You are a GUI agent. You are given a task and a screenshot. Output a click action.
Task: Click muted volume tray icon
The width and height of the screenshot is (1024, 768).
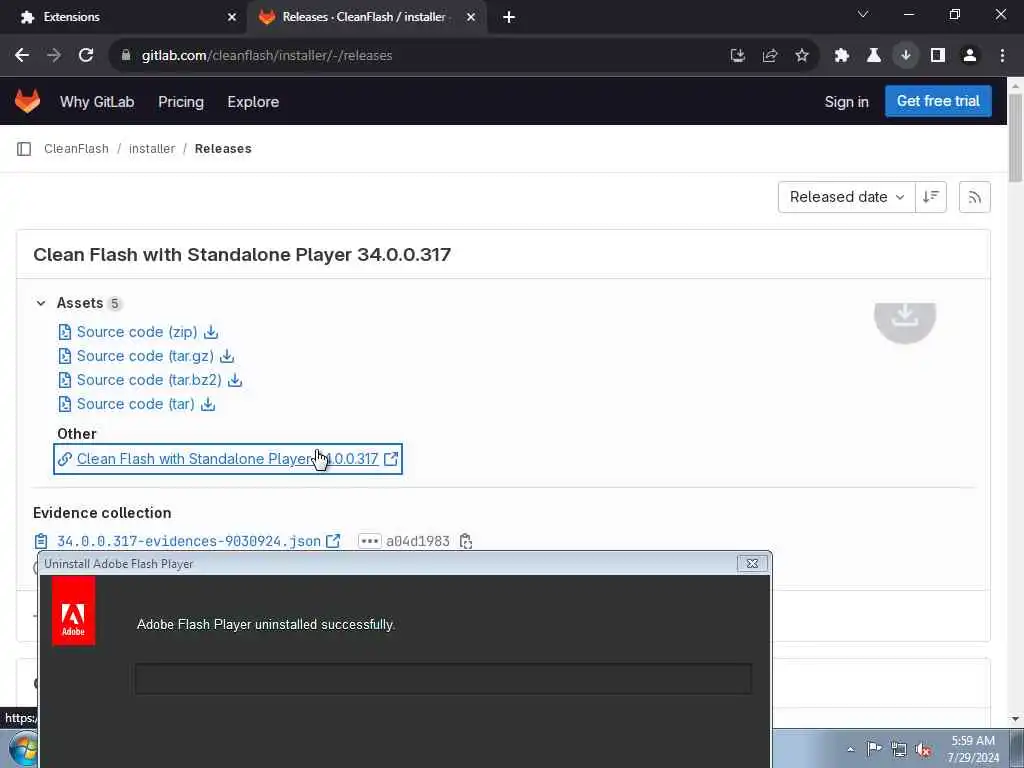pos(923,749)
